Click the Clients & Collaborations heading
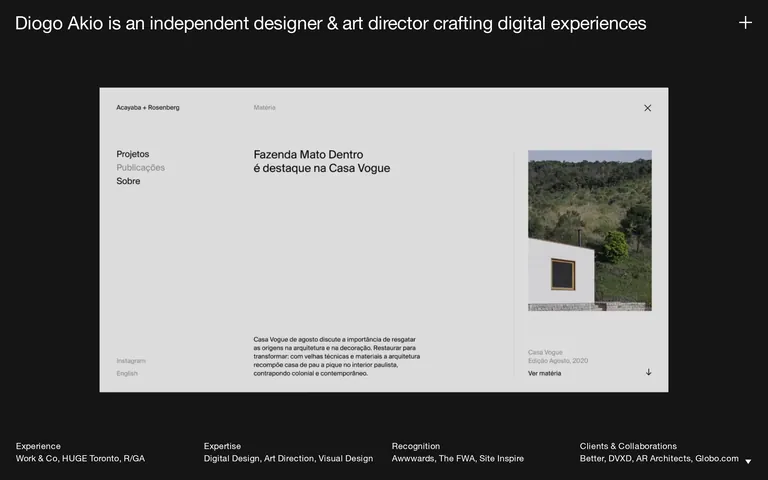Screen dimensions: 768x480 point(628,446)
